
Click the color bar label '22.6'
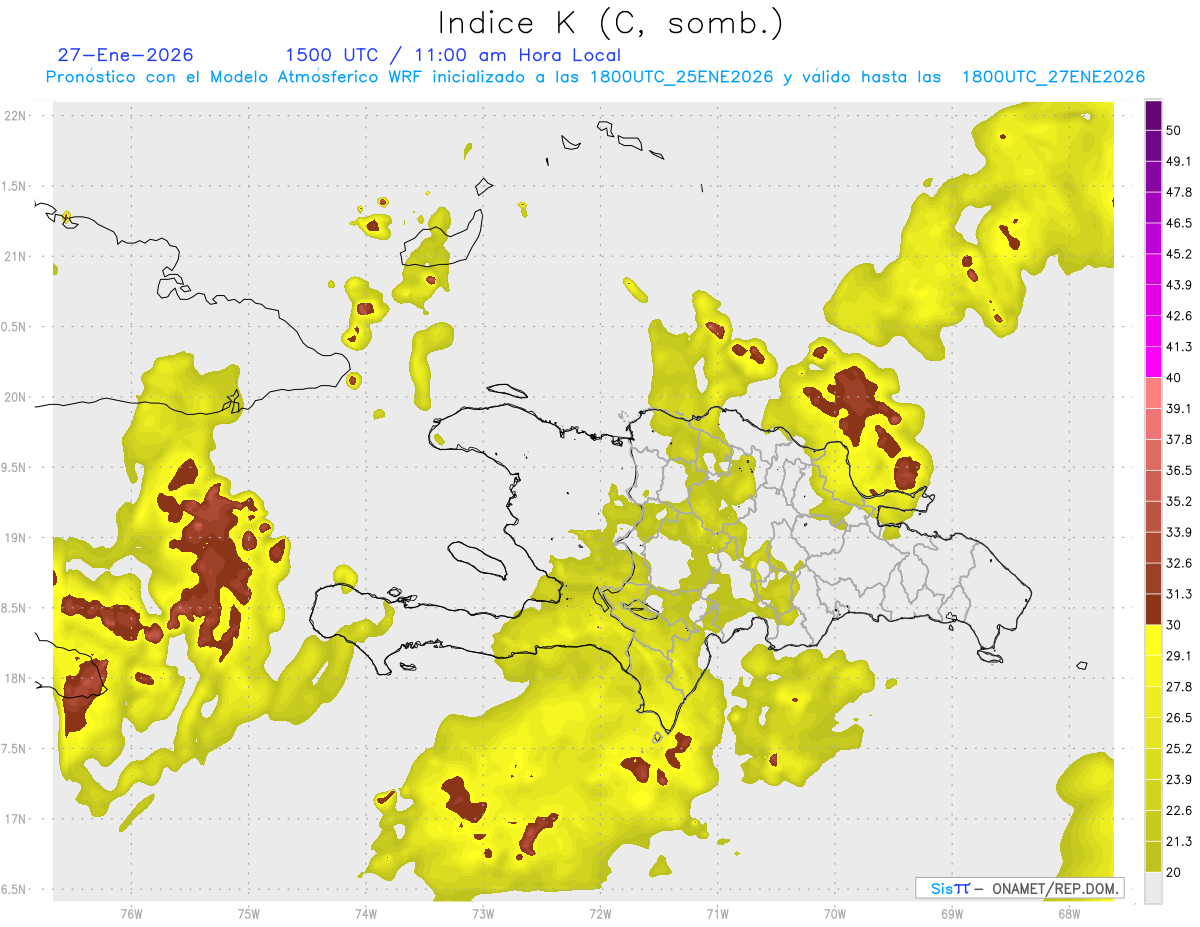1179,811
